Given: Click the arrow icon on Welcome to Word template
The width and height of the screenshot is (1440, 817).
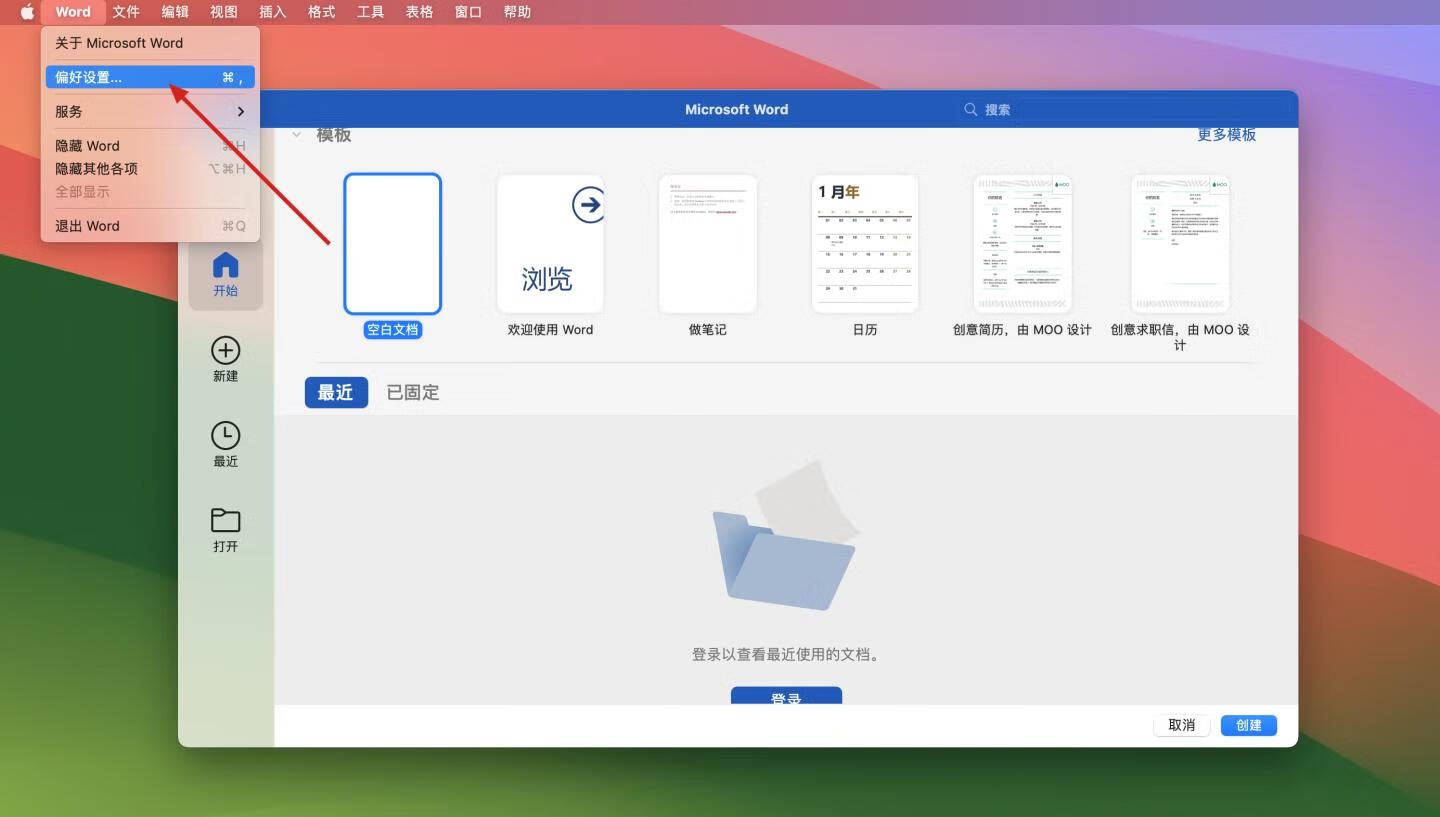Looking at the screenshot, I should point(588,205).
